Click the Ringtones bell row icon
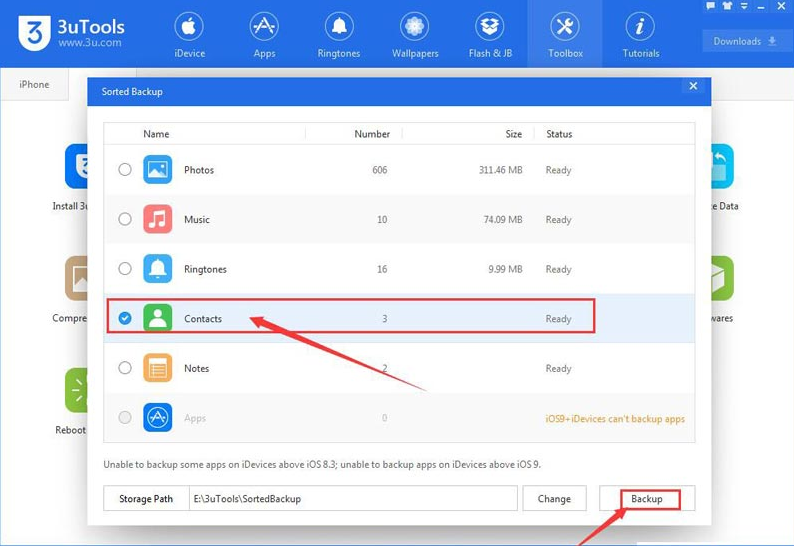Screen dimensions: 794x546 tap(157, 268)
